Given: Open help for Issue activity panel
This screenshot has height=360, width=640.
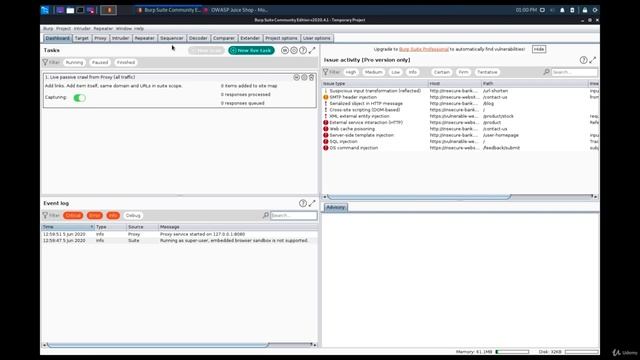Looking at the screenshot, I should point(584,60).
